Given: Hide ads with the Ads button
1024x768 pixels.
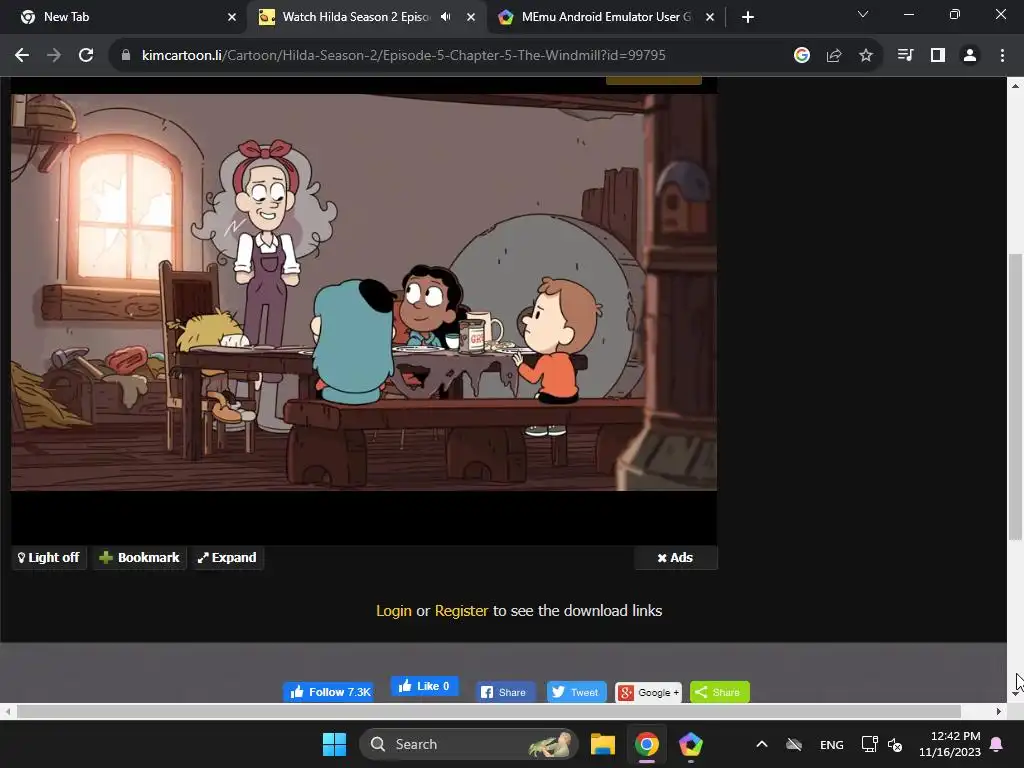Looking at the screenshot, I should point(675,558).
